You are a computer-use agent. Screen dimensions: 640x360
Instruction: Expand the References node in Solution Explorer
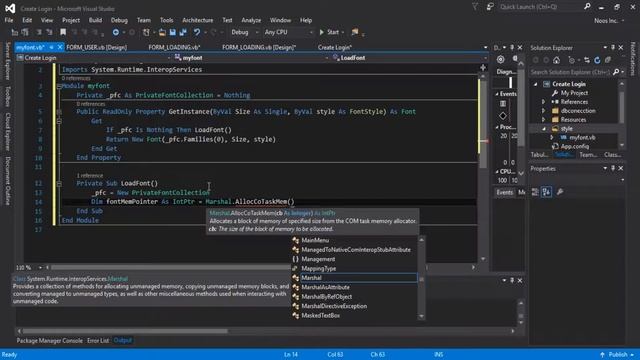point(544,102)
